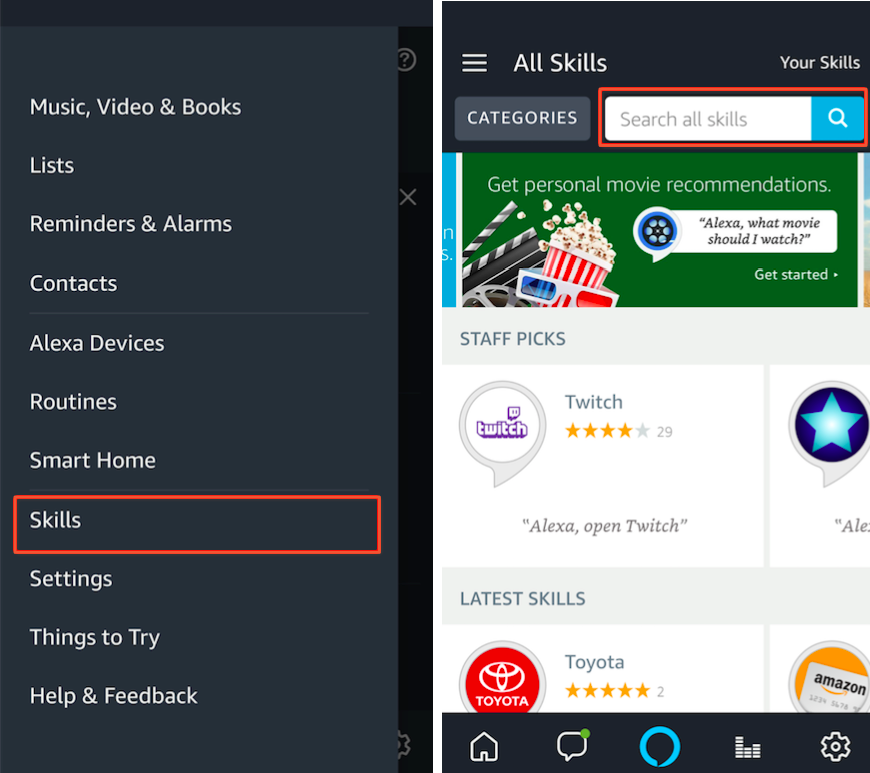Open settings gear in bottom navigation
Viewport: 870px width, 773px height.
coord(835,746)
